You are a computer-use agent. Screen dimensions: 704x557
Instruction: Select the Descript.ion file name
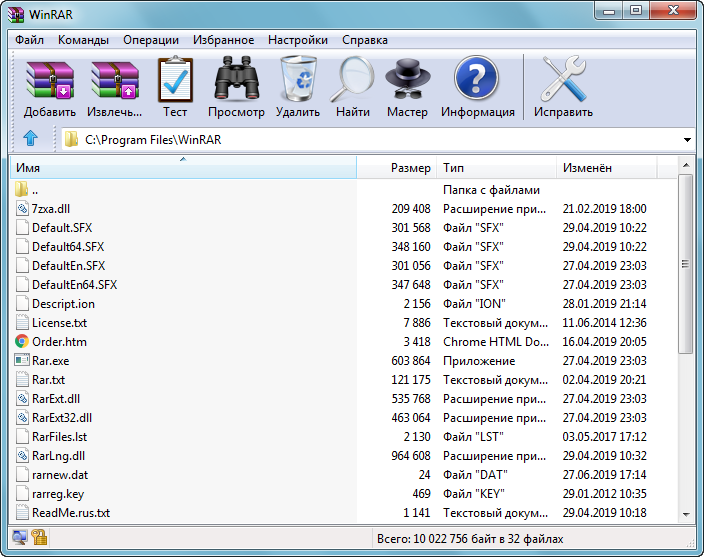63,304
